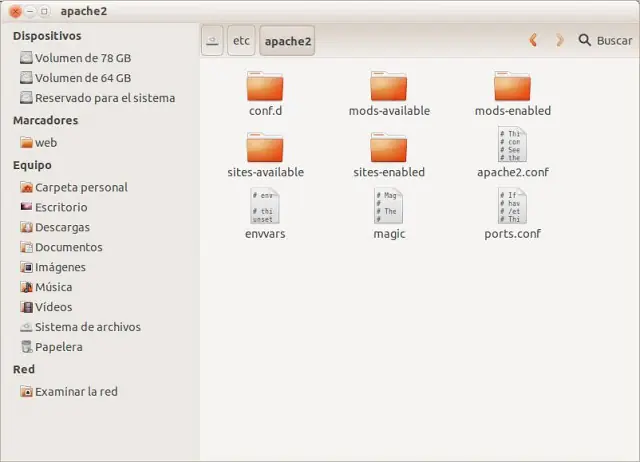Open Examinar la red label
Viewport: 640px width, 462px height.
click(76, 392)
